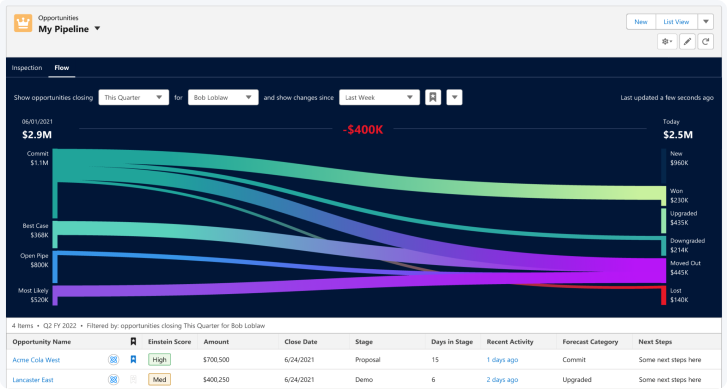The width and height of the screenshot is (727, 389).
Task: Open the Last Week changes dropdown
Action: pyautogui.click(x=379, y=97)
